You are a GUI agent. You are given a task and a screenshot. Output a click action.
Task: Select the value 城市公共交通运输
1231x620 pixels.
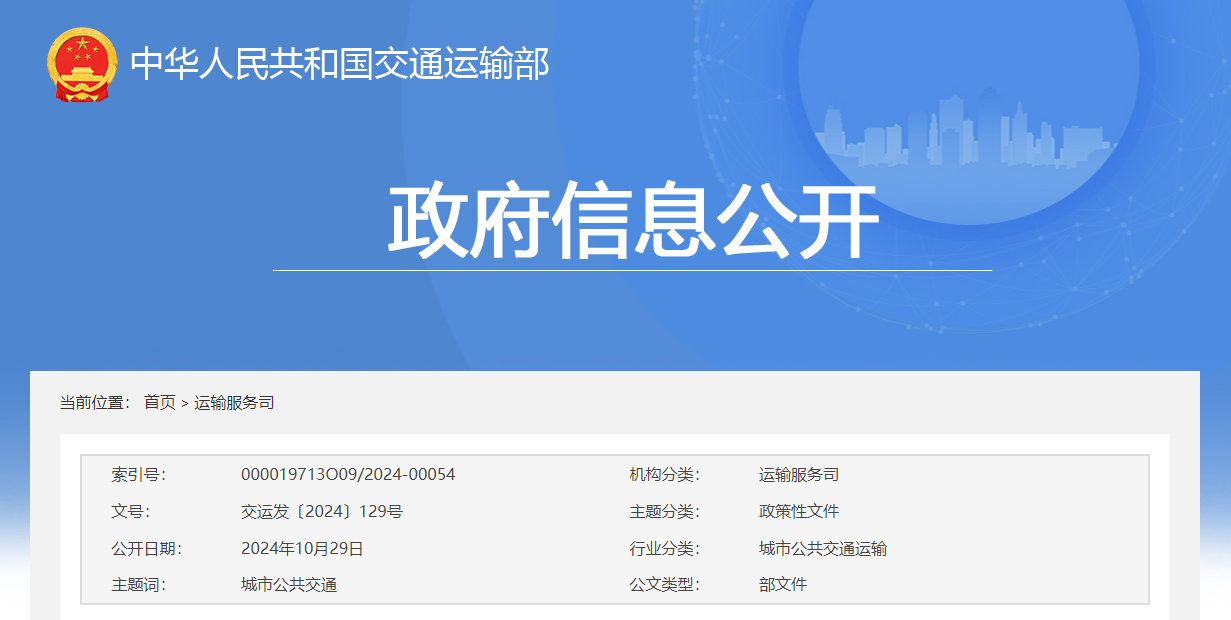(823, 549)
